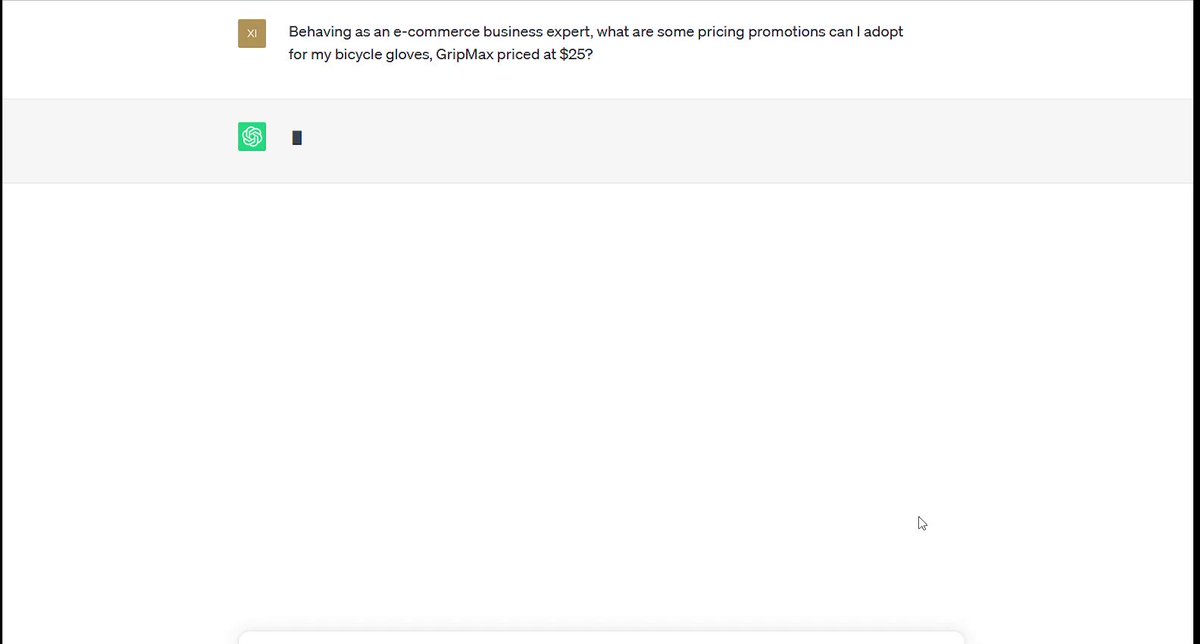Click the word priced in second line
The height and width of the screenshot is (644, 1200).
click(517, 54)
